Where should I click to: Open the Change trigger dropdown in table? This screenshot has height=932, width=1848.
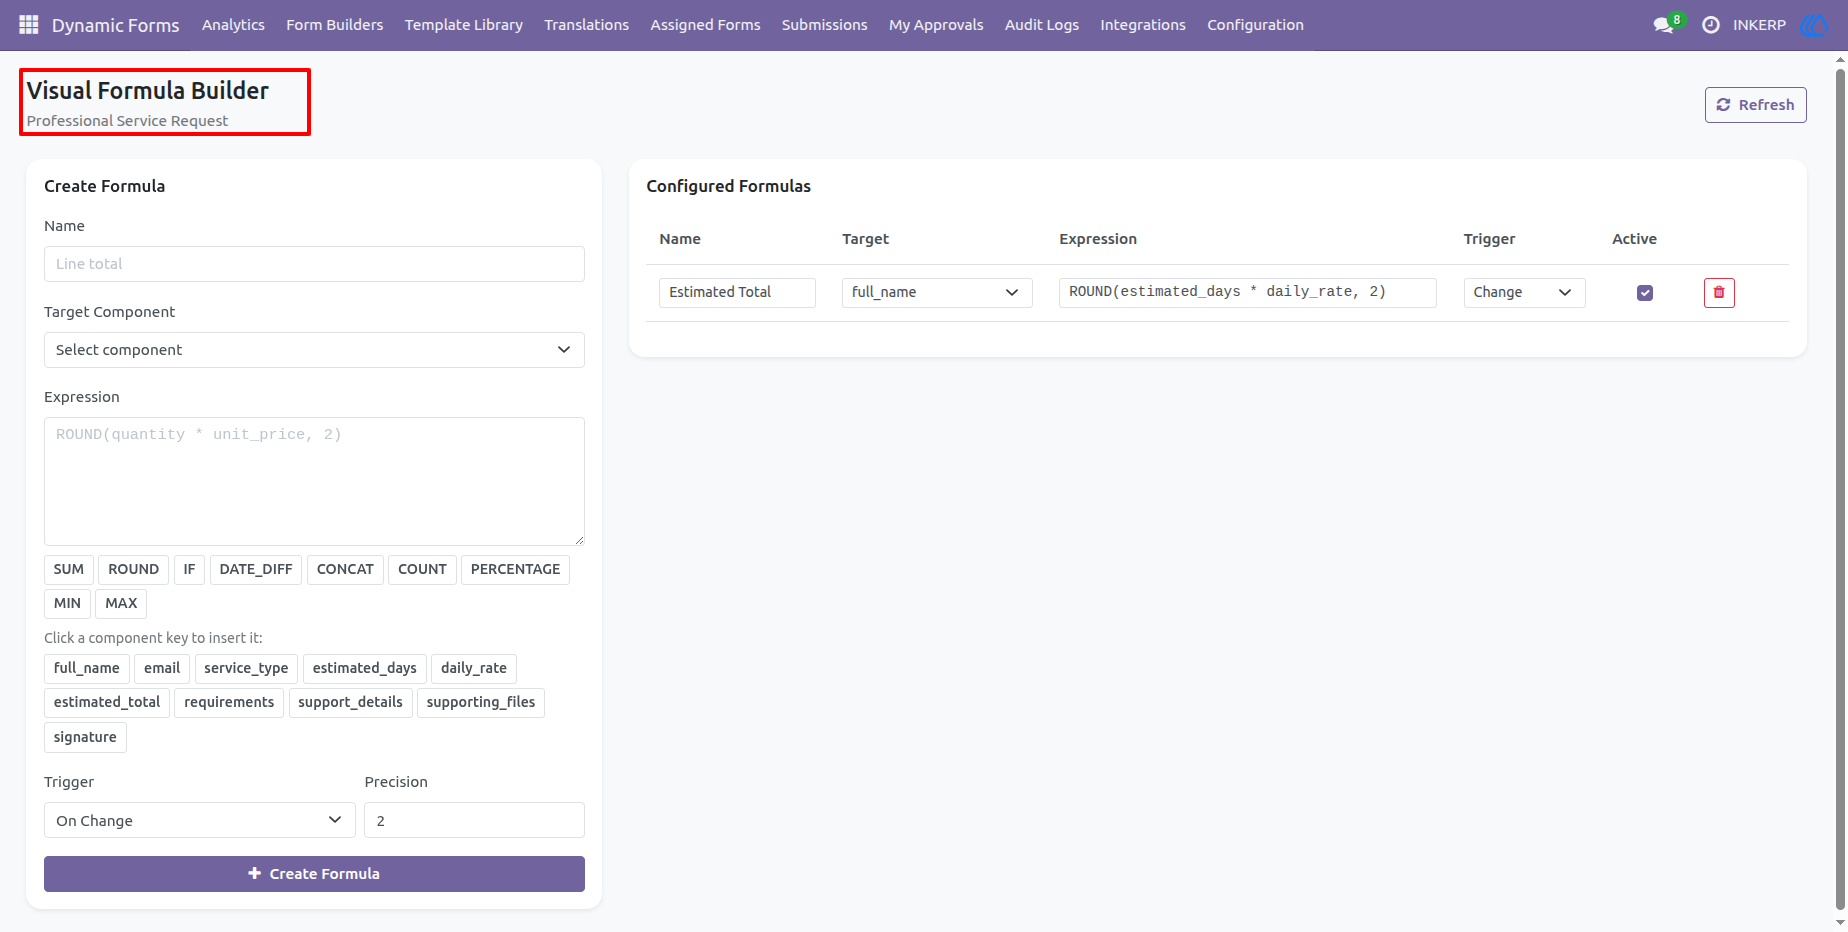tap(1524, 293)
